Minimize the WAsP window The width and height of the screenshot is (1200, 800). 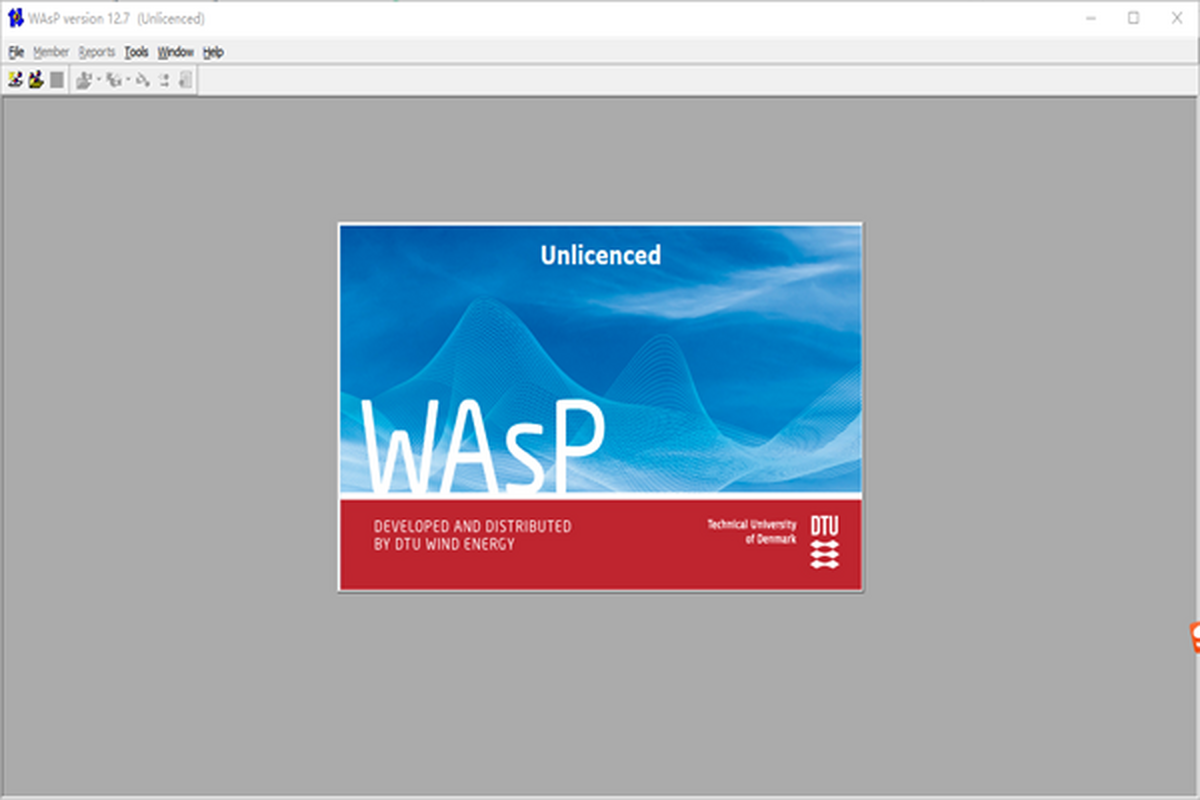pos(1090,18)
